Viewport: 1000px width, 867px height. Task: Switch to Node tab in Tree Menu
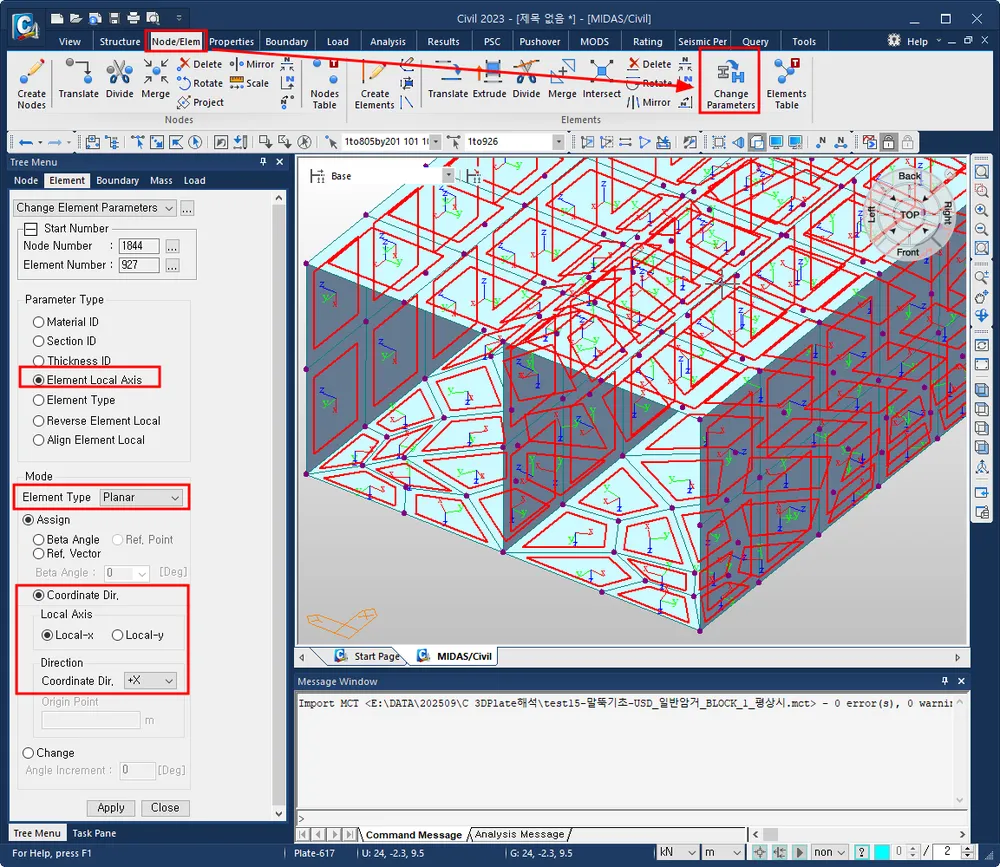tap(26, 181)
